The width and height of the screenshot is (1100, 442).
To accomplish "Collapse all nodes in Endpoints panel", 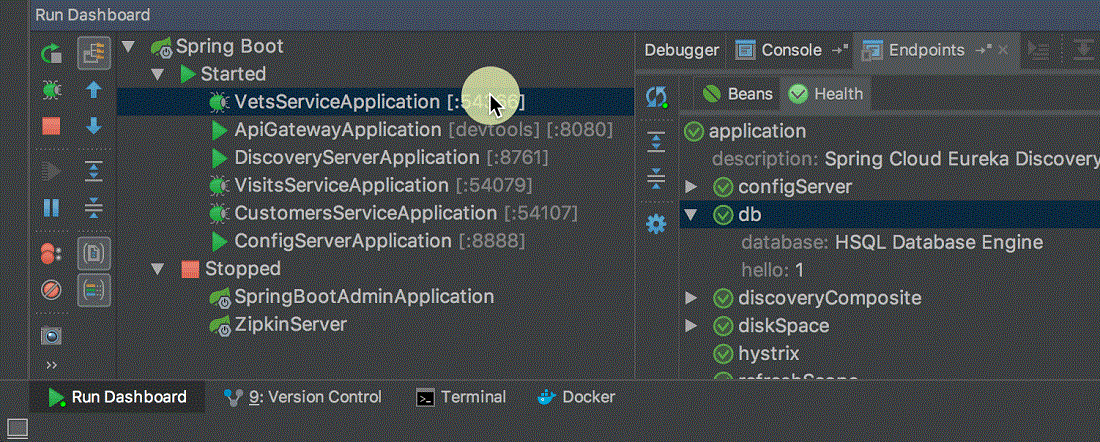I will coord(656,178).
